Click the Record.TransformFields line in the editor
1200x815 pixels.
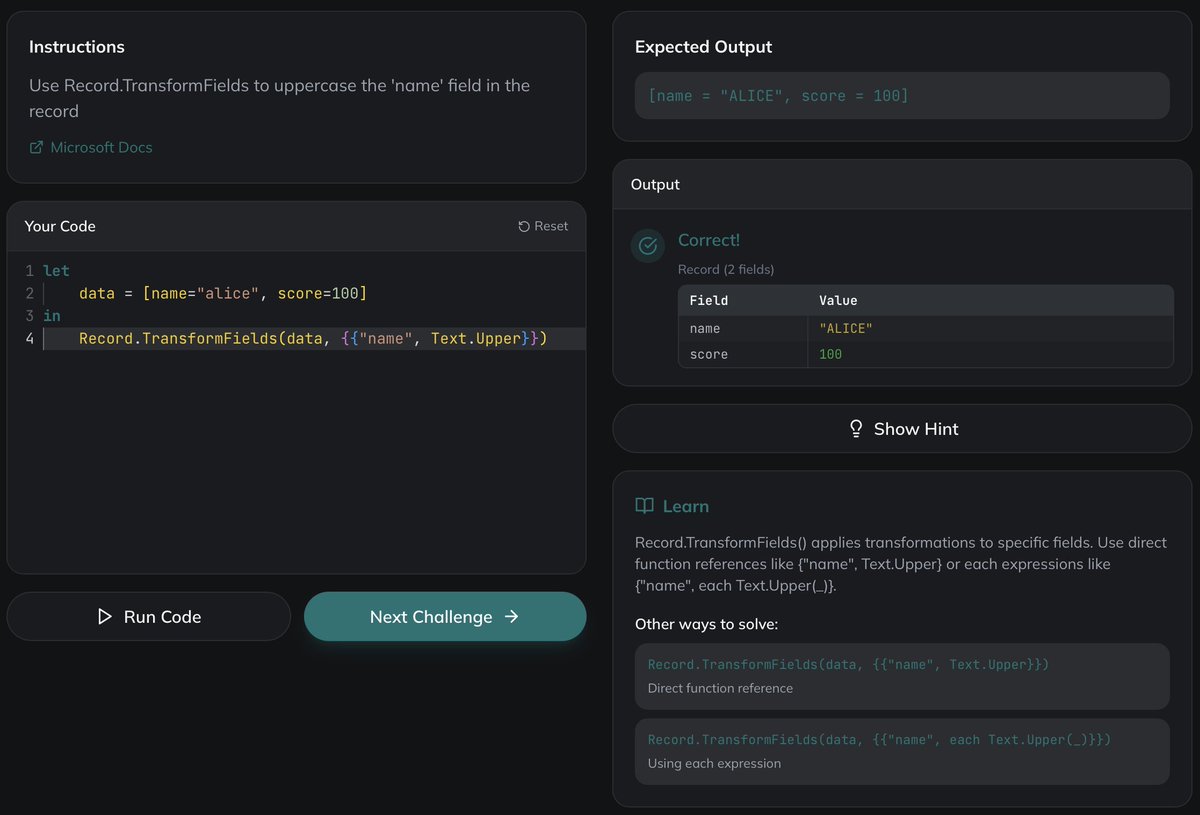click(313, 338)
